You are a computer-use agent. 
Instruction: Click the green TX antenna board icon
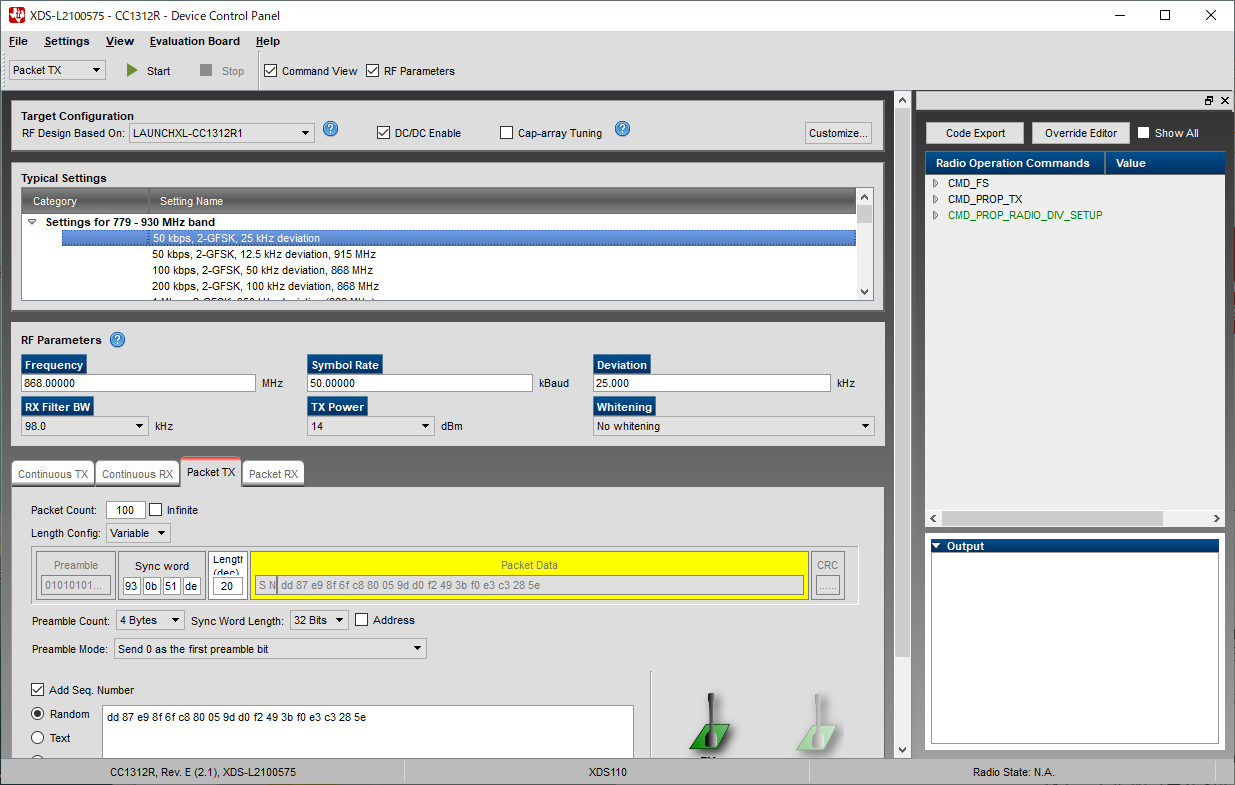(x=709, y=723)
